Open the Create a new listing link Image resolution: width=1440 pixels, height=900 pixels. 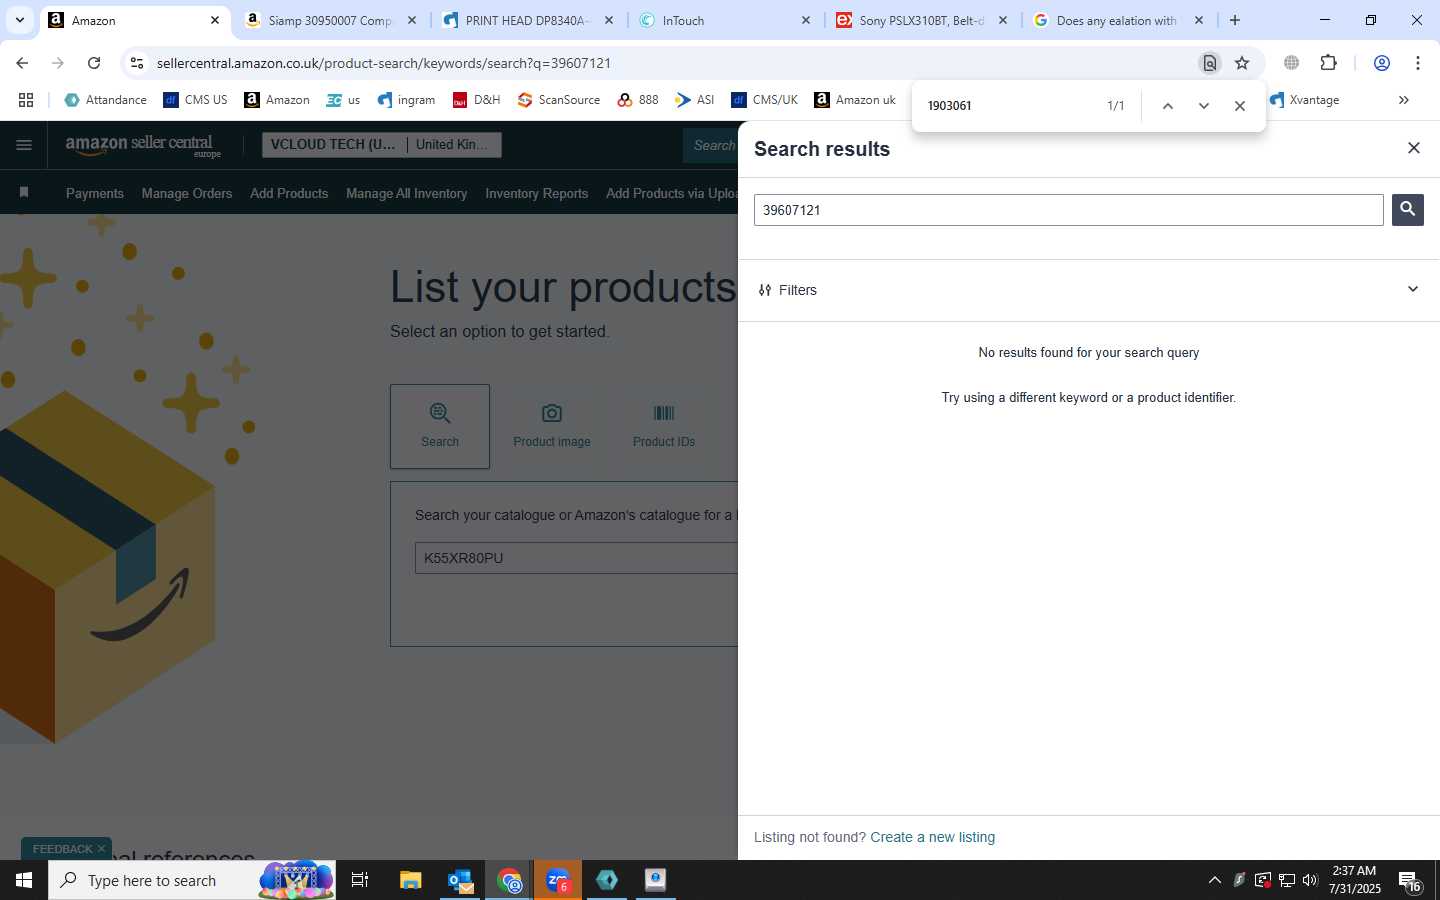[x=932, y=837]
